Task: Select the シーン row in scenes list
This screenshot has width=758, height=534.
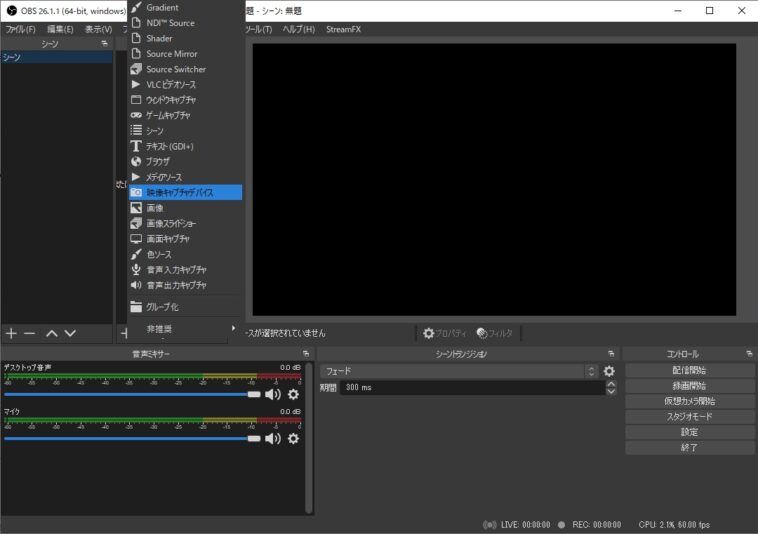Action: pyautogui.click(x=57, y=58)
